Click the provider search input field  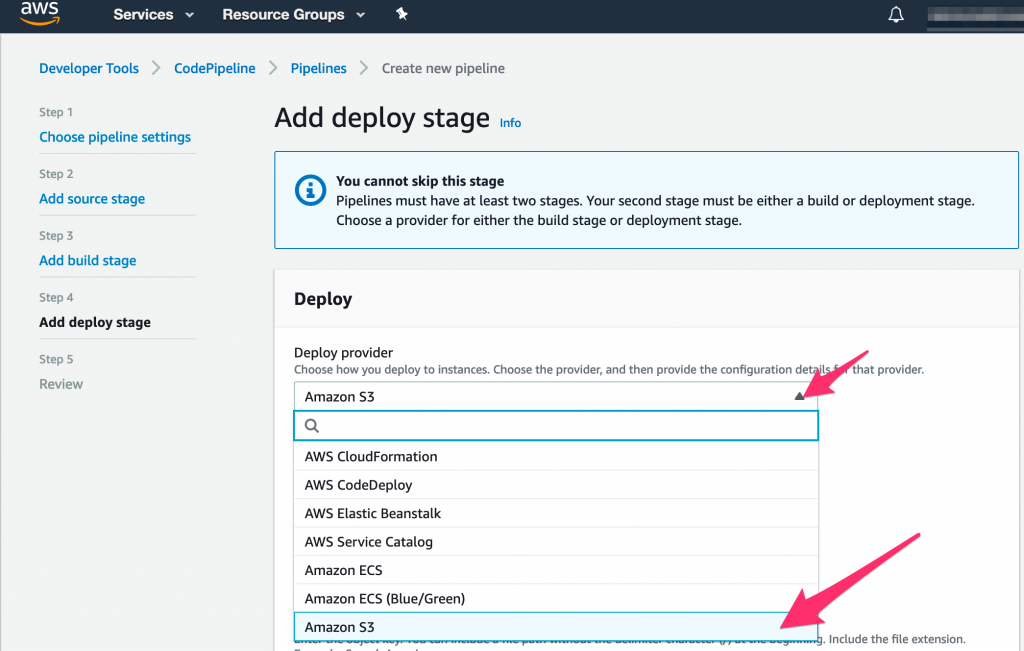[556, 425]
